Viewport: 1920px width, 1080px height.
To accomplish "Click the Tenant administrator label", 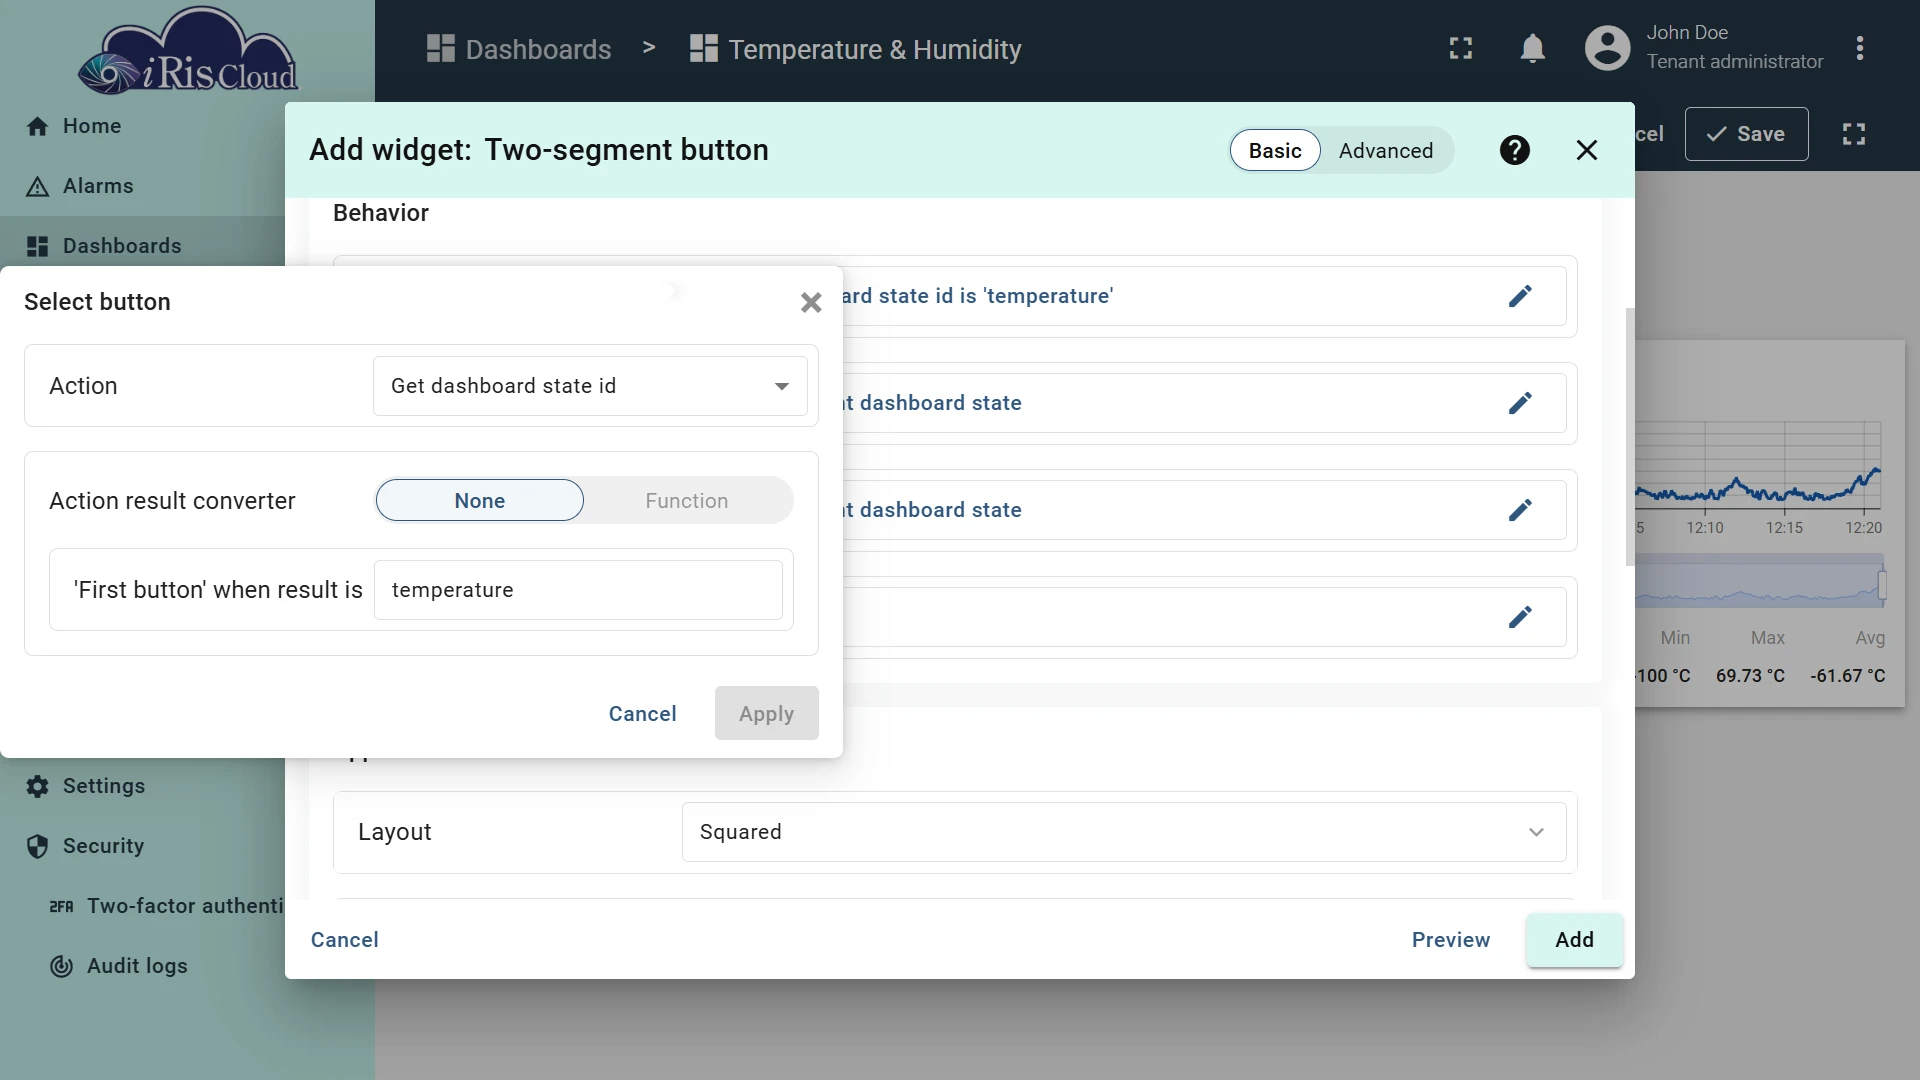I will (1735, 62).
